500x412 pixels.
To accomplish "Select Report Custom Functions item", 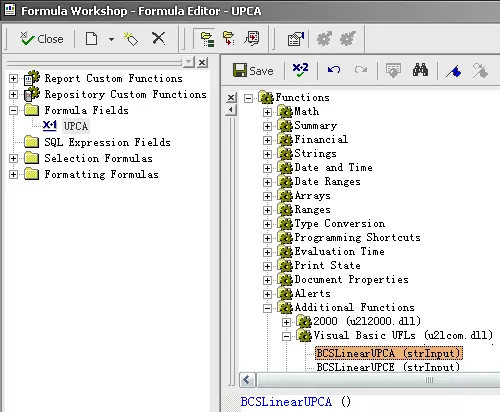I will tap(113, 78).
